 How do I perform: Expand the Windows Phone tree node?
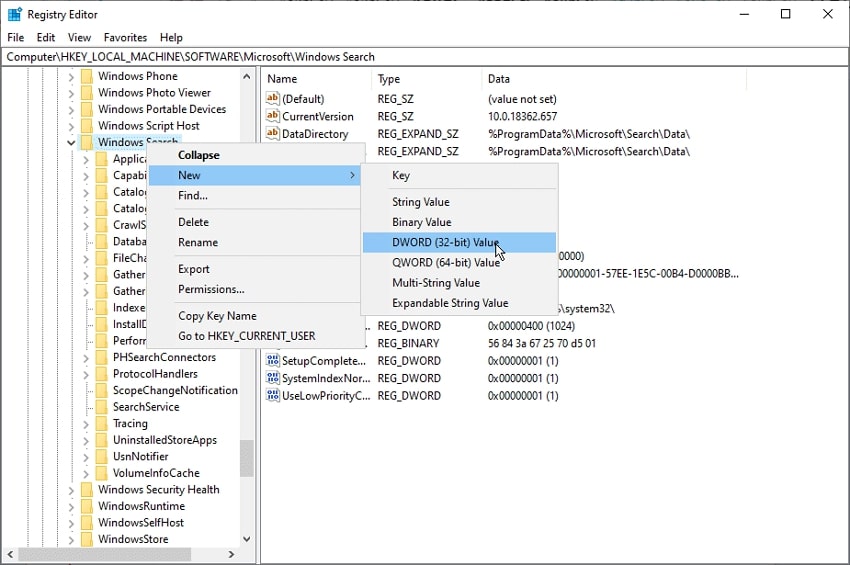click(x=71, y=77)
